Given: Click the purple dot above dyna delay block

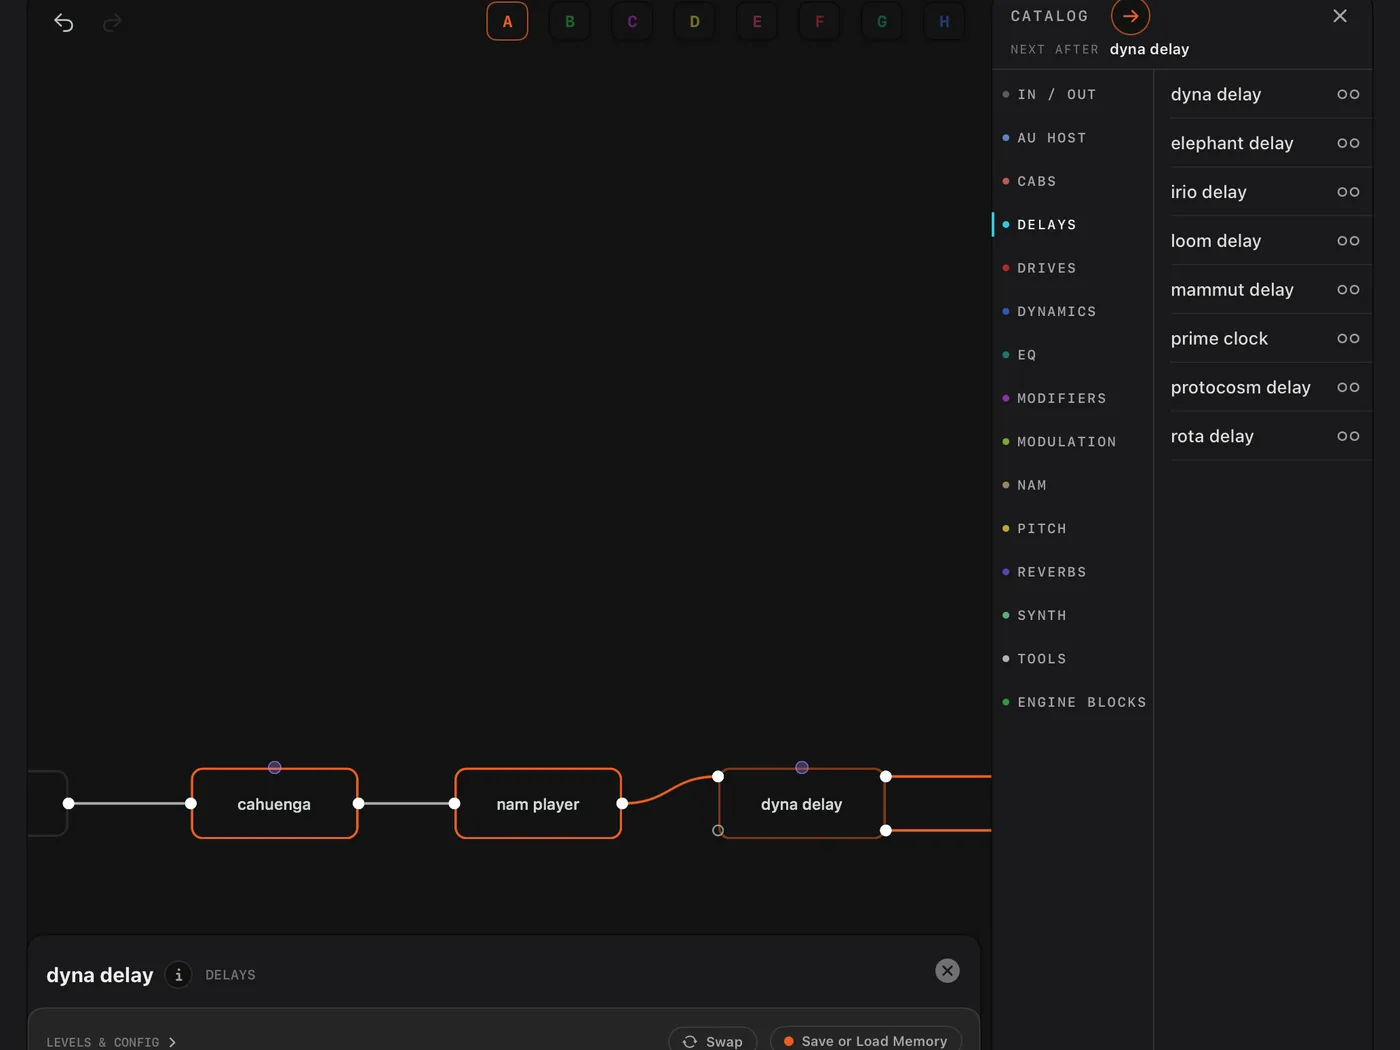Looking at the screenshot, I should (801, 767).
